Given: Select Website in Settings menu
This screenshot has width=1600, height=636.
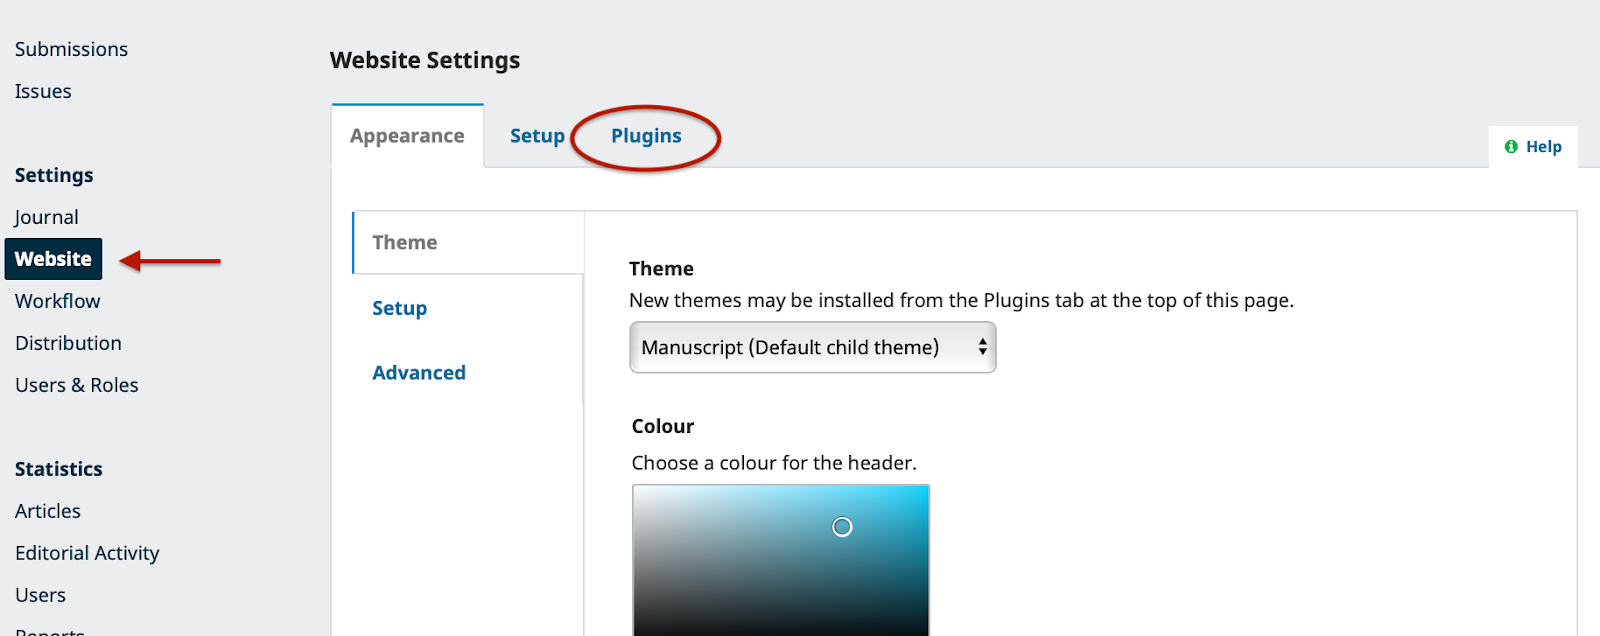Looking at the screenshot, I should (53, 259).
